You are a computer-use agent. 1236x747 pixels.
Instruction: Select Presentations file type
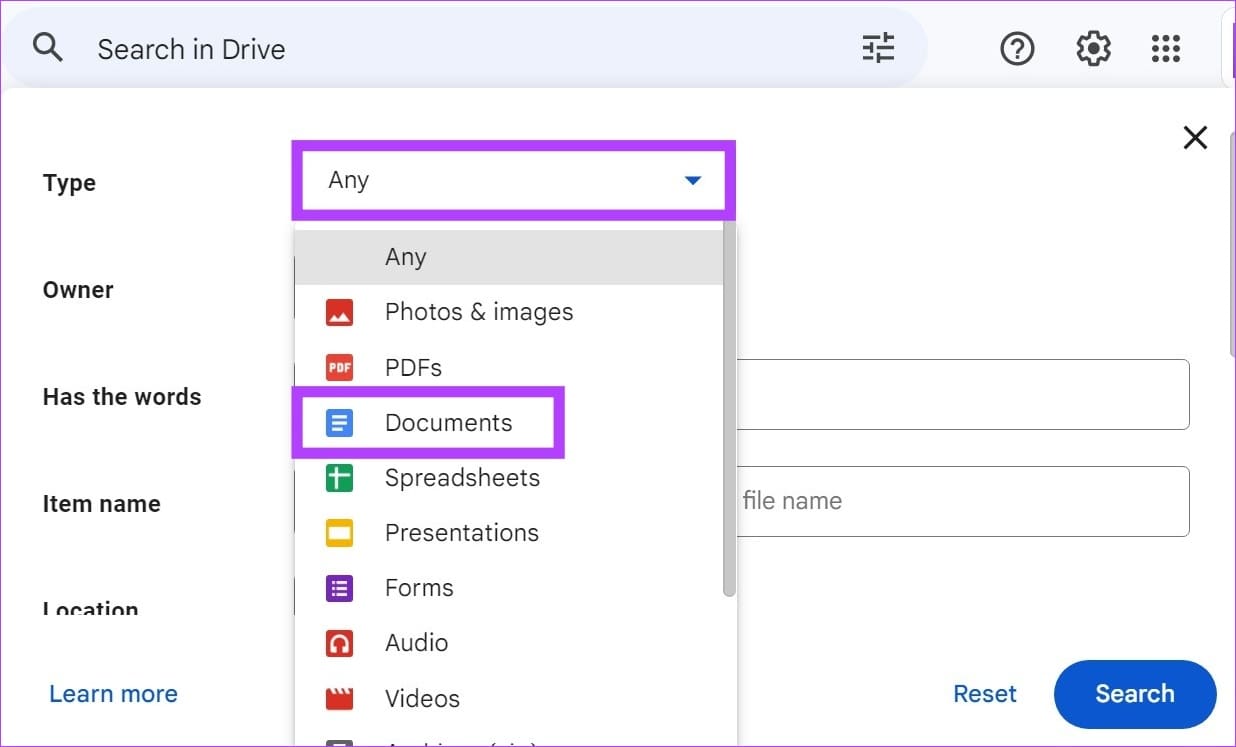coord(509,532)
